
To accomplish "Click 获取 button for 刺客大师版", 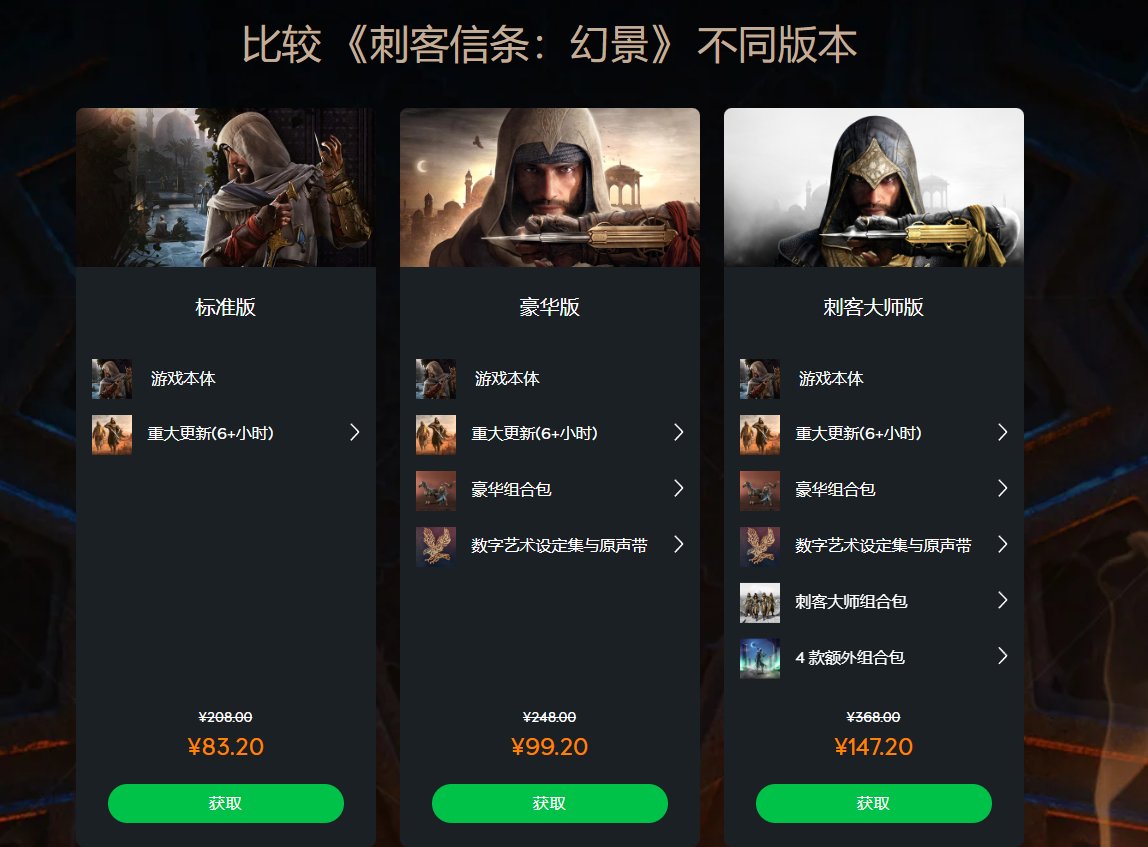I will [873, 803].
